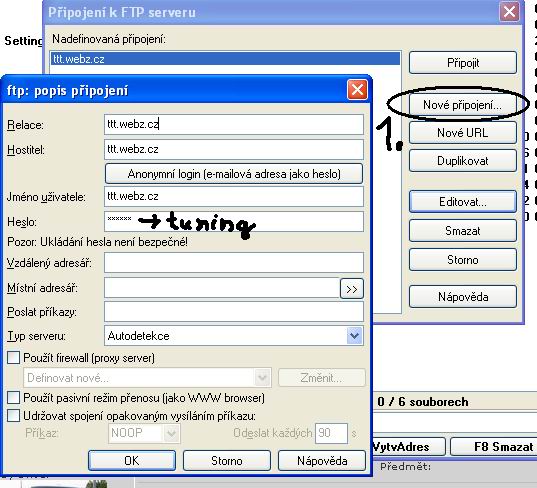Screen dimensions: 537x488
Task: Open the Typ serveru Autodetekce dropdown
Action: tap(354, 336)
